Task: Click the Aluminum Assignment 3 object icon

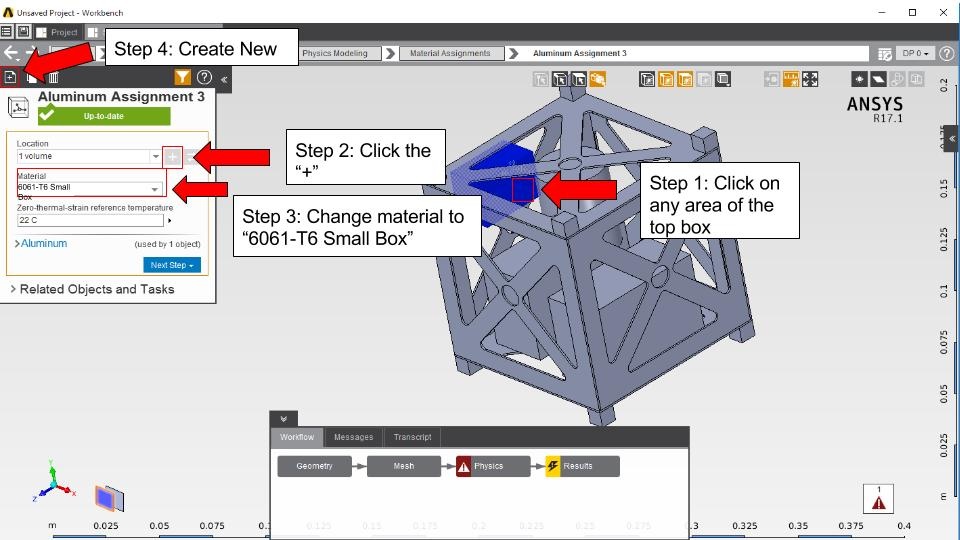Action: pyautogui.click(x=18, y=107)
